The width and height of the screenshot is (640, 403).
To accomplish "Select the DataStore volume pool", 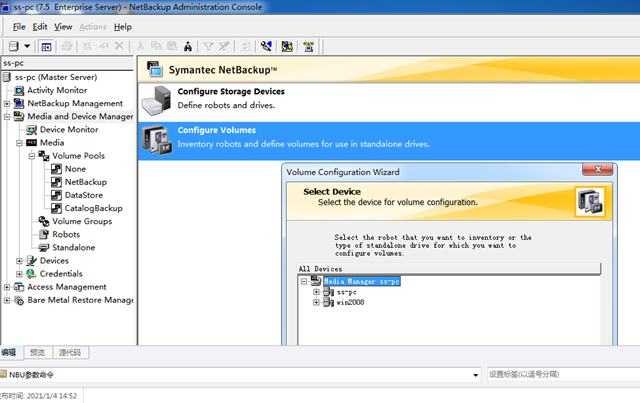I will [x=84, y=195].
